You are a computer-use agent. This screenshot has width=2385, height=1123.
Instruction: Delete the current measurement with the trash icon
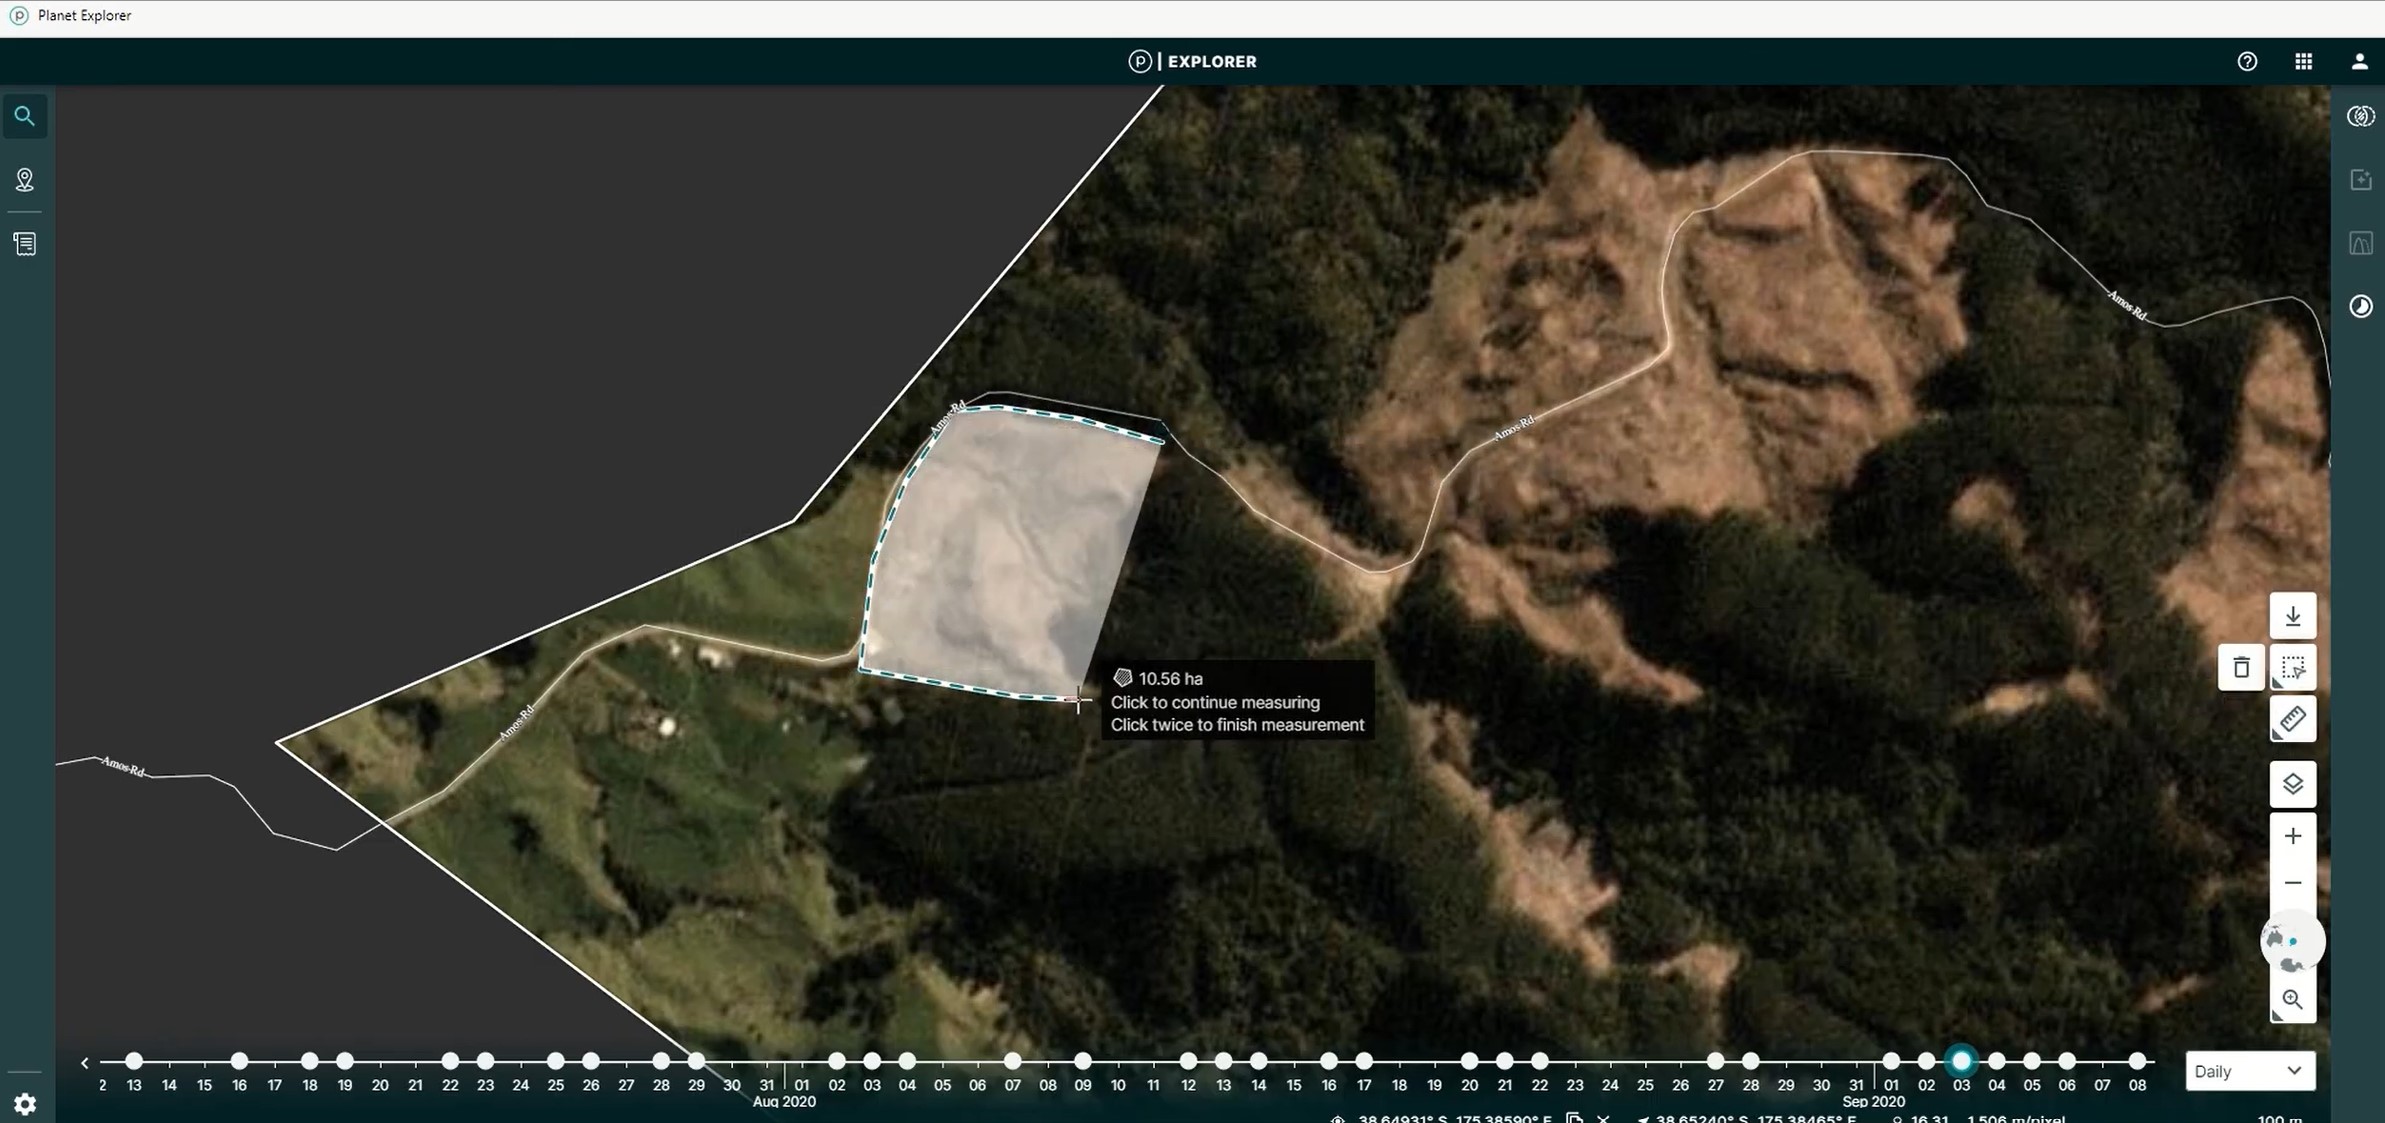tap(2241, 667)
